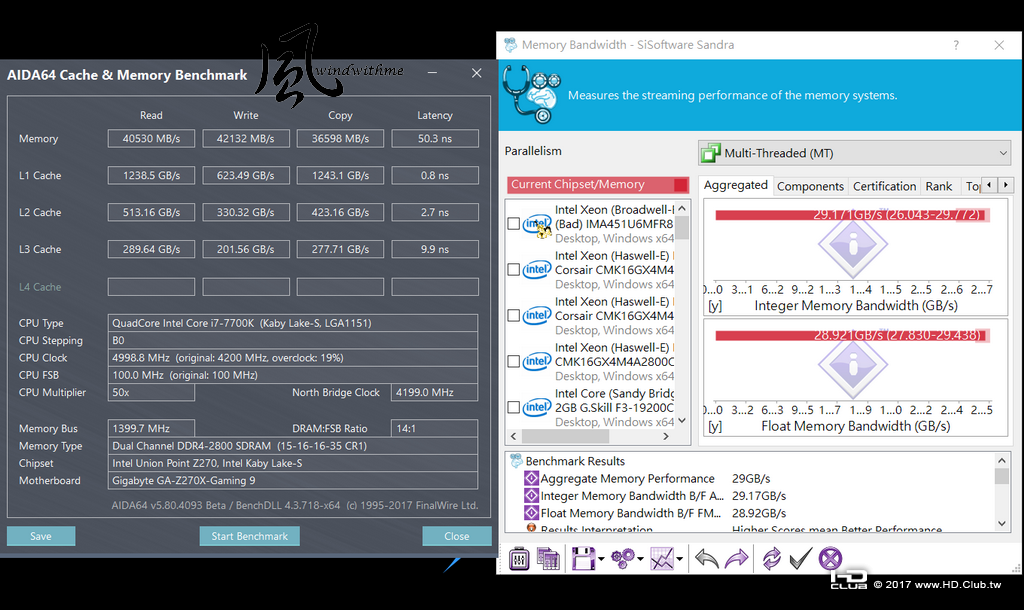
Task: Open the save icon dropdown arrow
Action: pos(601,559)
